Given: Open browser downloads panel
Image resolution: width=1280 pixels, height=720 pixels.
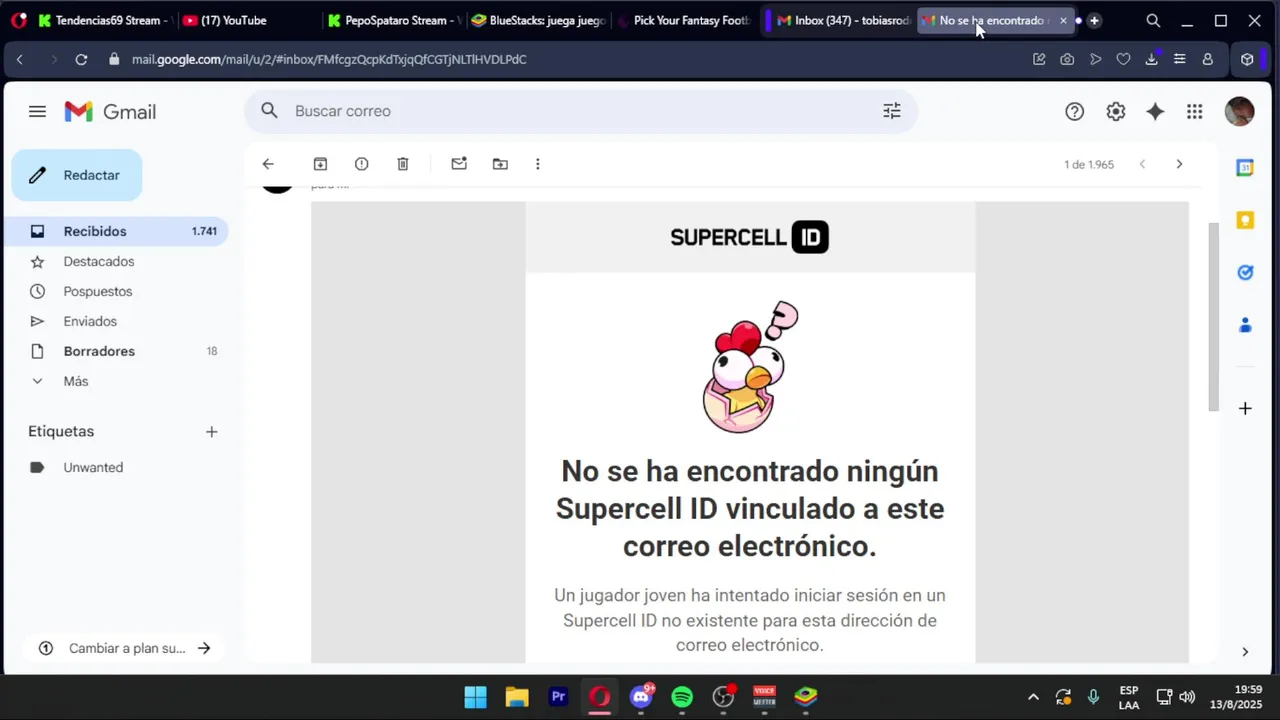Looking at the screenshot, I should pos(1151,59).
